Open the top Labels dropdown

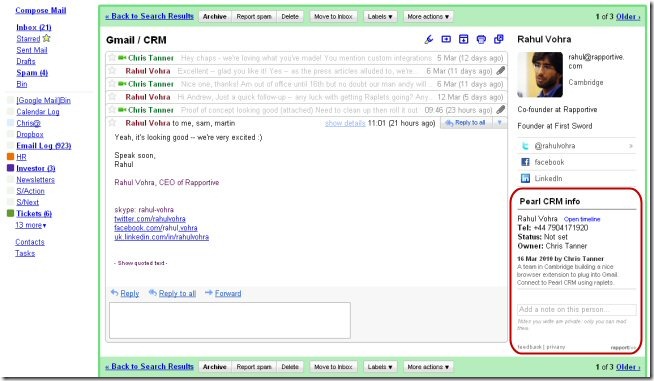tap(380, 16)
